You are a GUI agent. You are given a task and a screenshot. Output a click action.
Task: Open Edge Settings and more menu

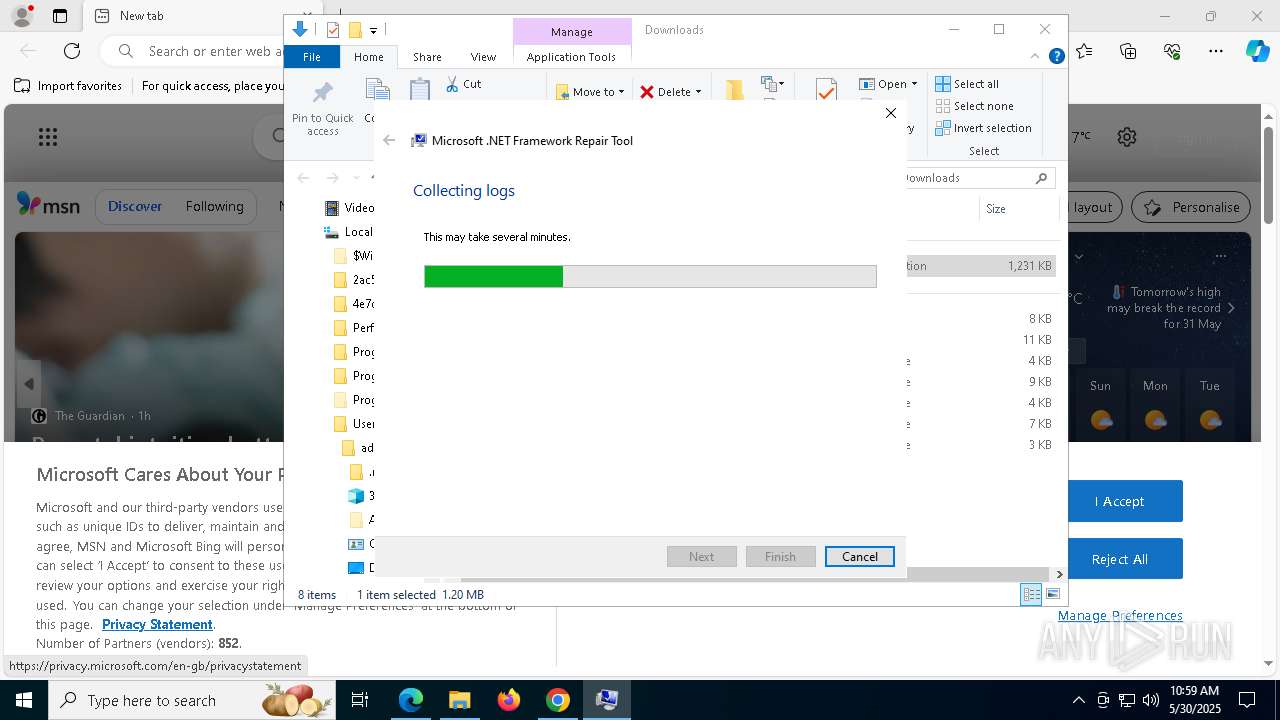1216,50
